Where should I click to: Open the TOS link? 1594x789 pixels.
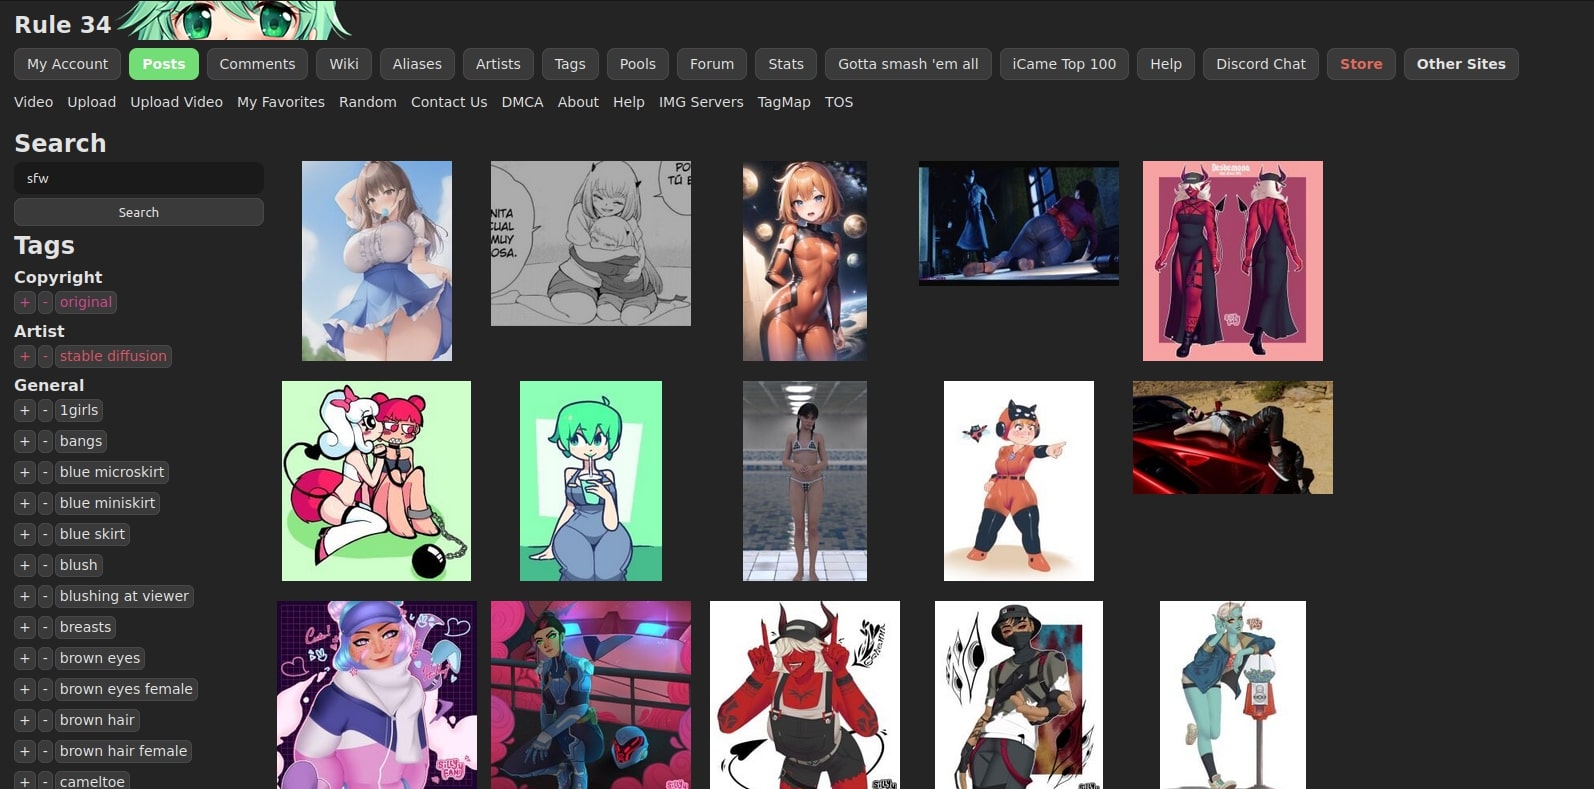[839, 102]
